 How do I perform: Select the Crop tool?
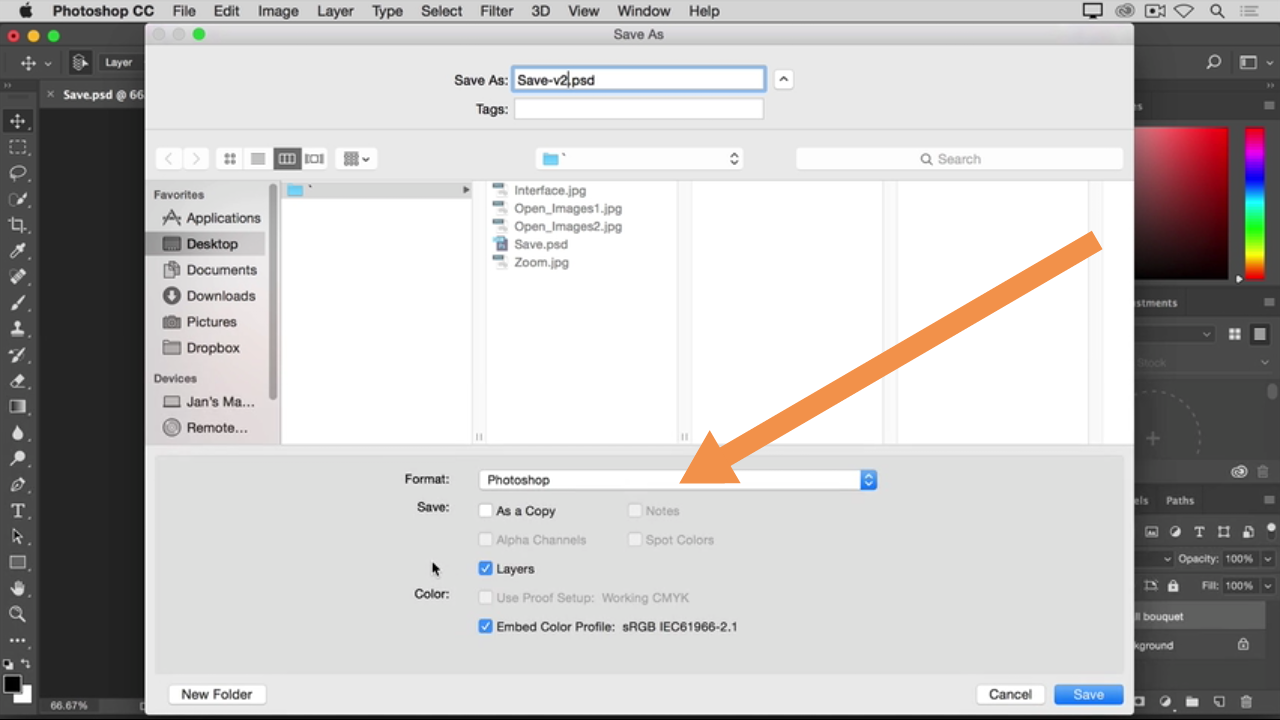18,225
